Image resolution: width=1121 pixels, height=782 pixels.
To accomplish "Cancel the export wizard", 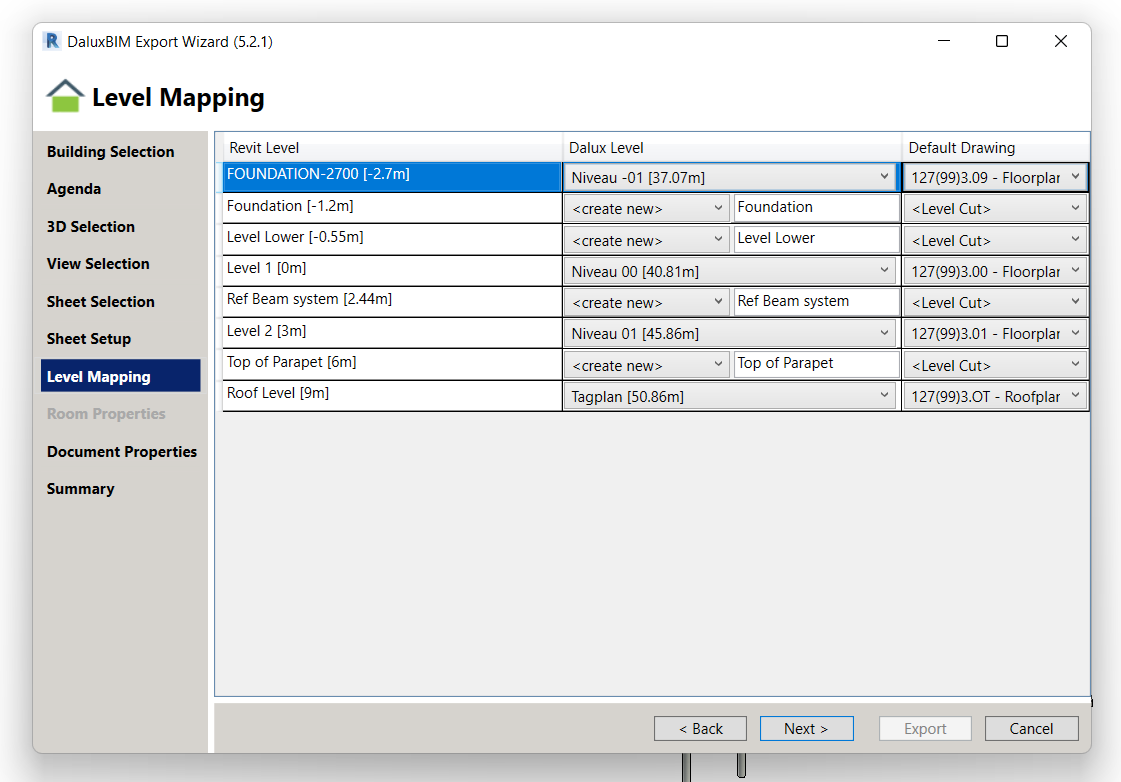I will [x=1031, y=729].
